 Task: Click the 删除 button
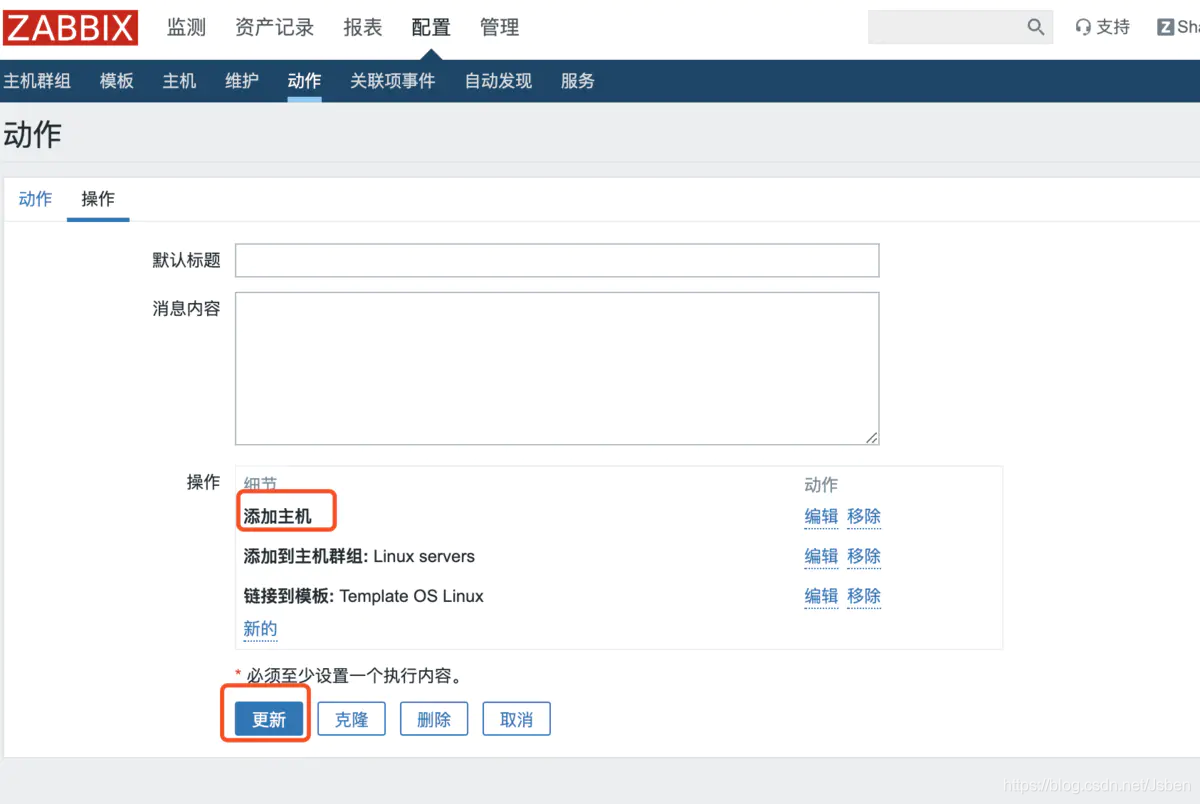(x=434, y=719)
